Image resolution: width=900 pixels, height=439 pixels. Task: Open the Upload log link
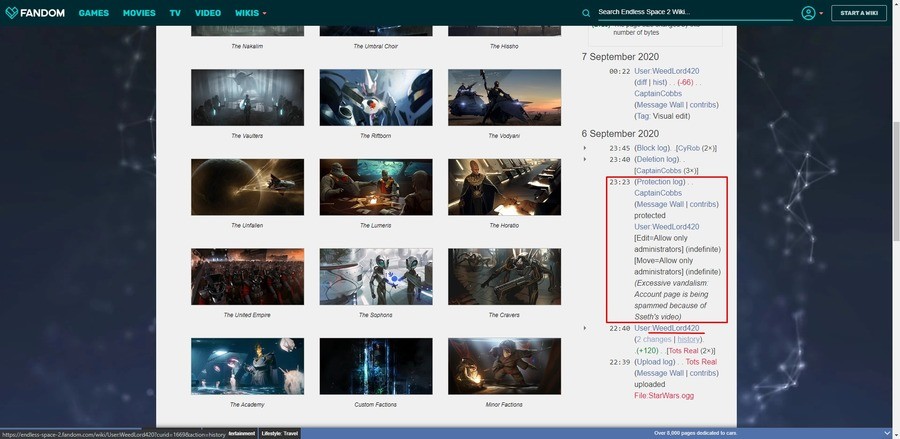[x=655, y=362]
